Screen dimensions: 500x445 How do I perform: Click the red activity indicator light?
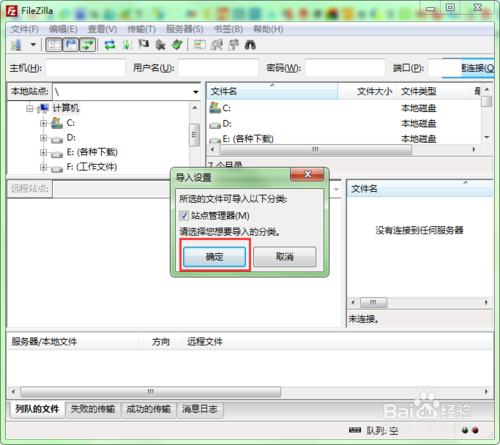[475, 430]
